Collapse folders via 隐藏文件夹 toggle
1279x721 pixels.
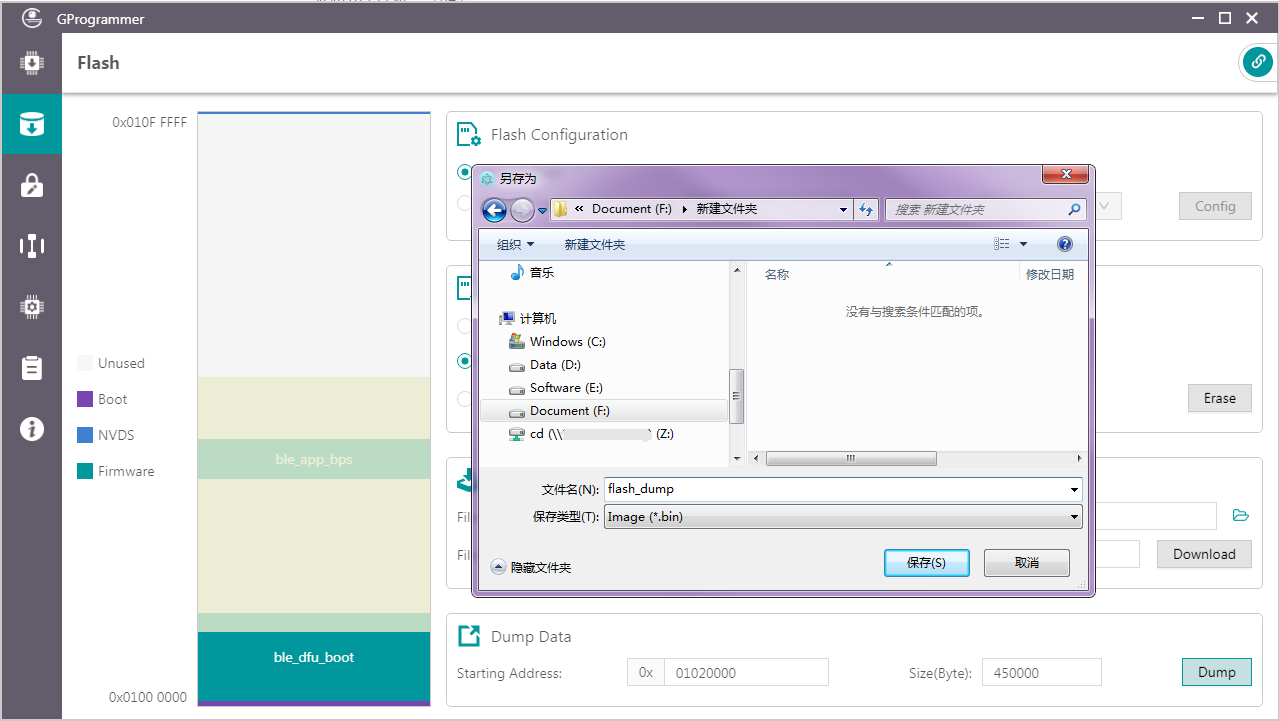(x=499, y=567)
